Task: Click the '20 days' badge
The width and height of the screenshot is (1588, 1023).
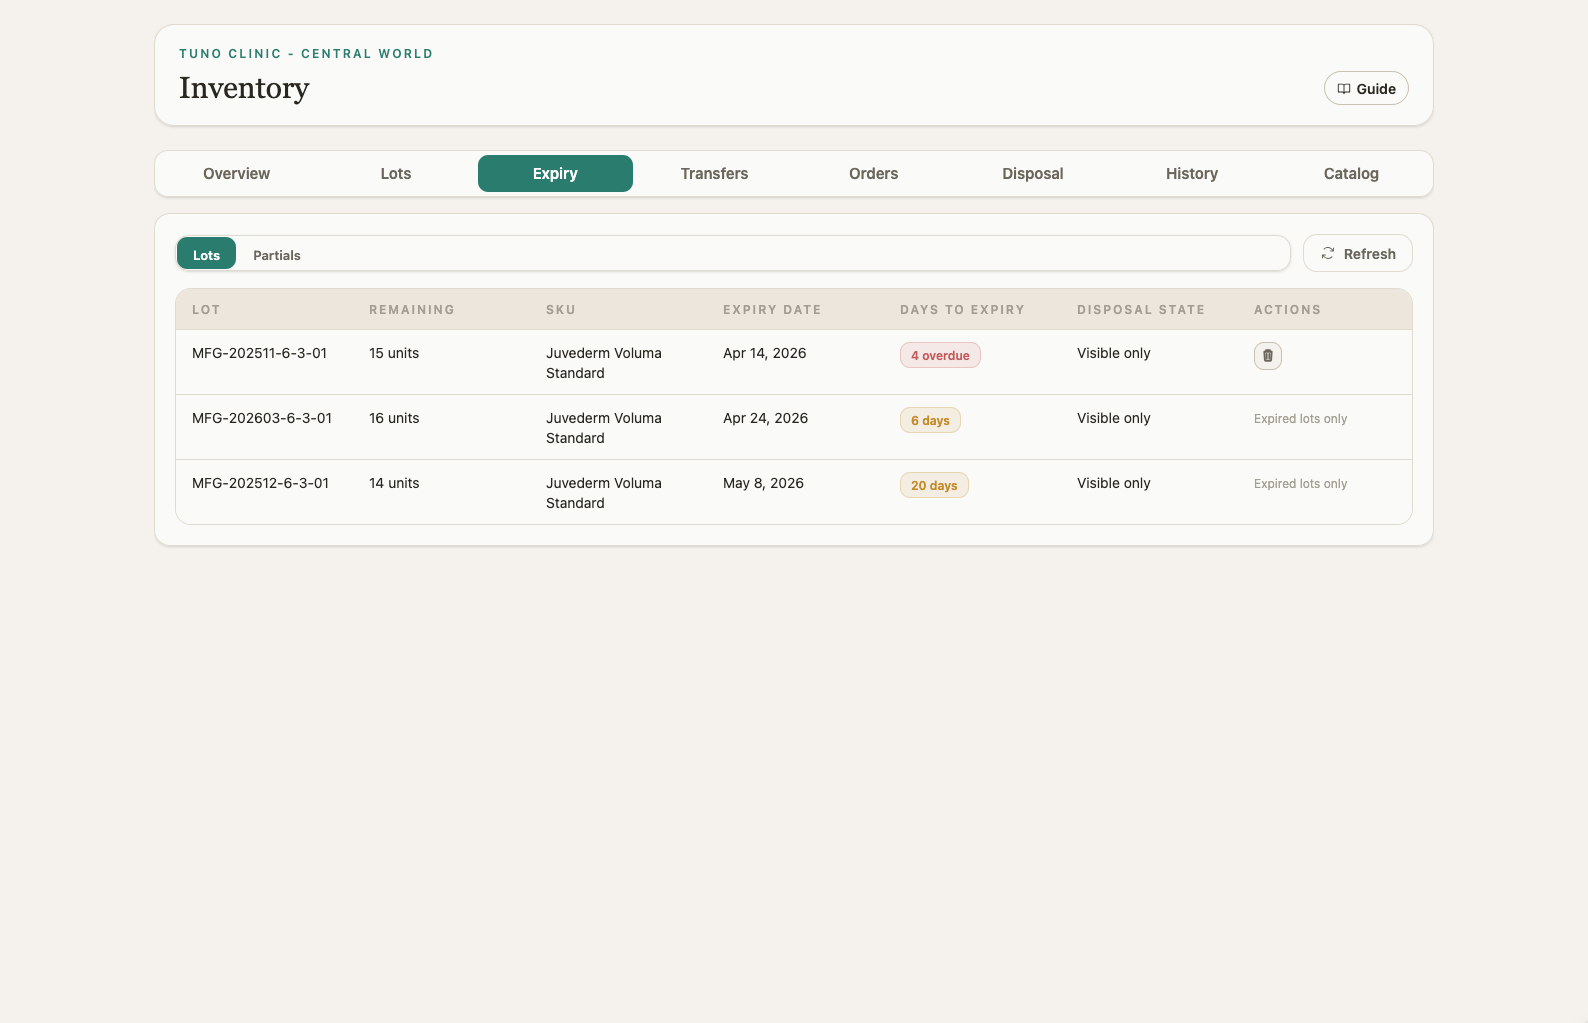Action: point(934,486)
